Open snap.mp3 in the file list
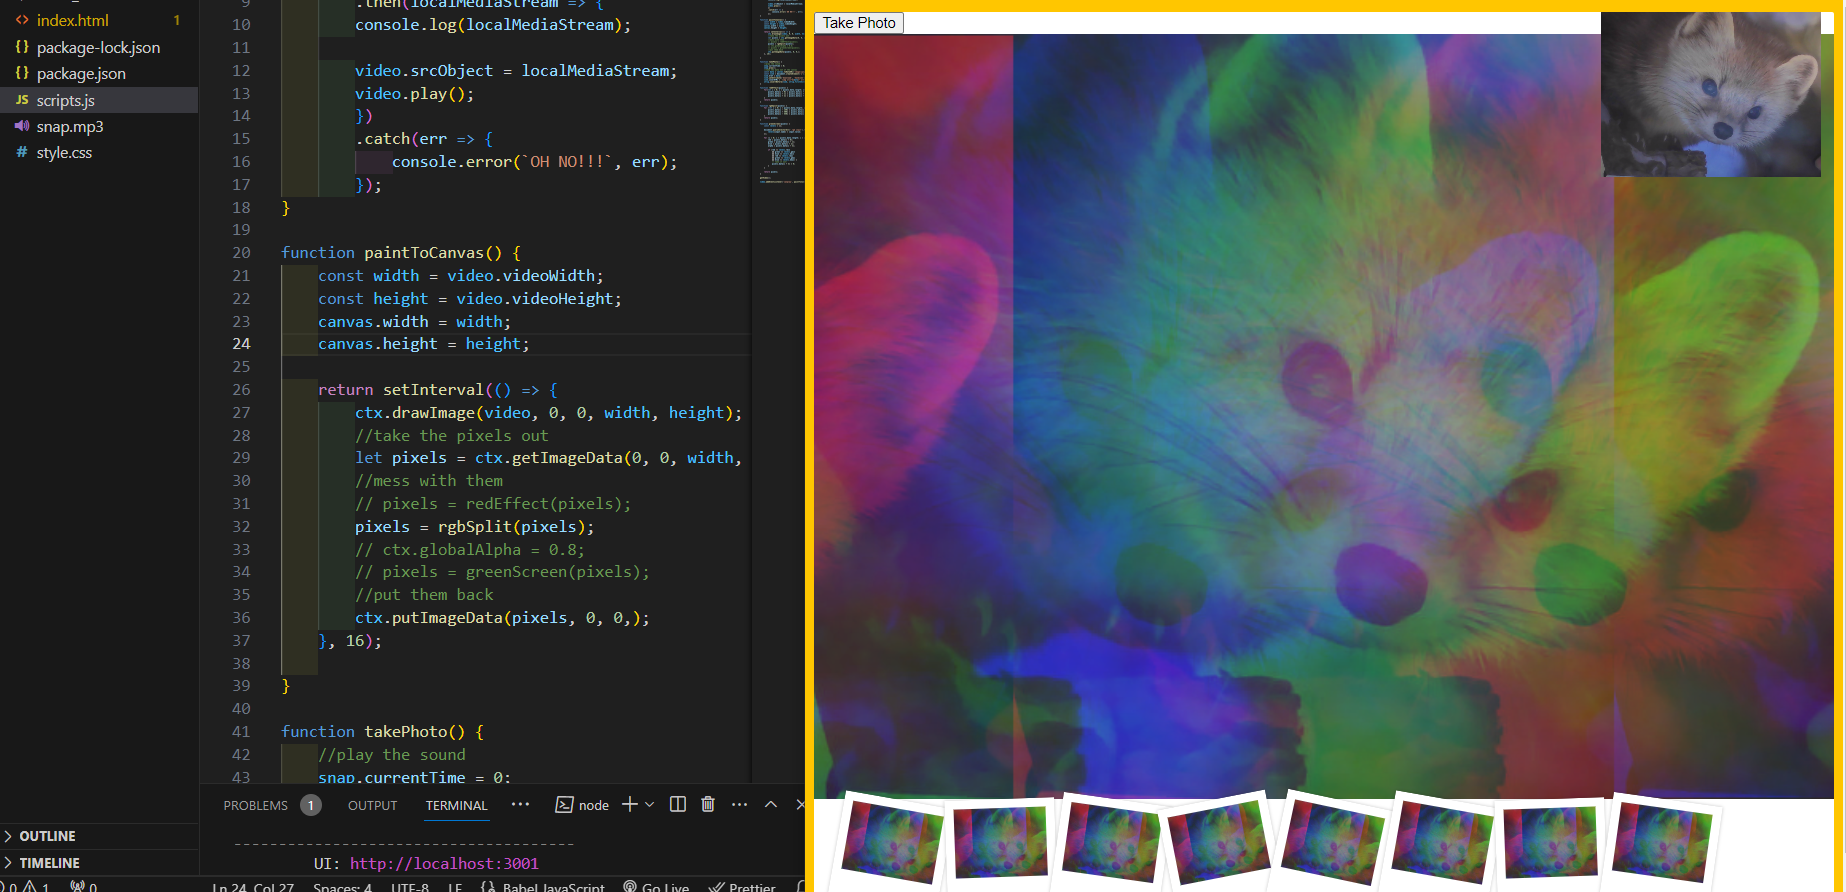Screen dimensions: 1846x892 pos(70,127)
